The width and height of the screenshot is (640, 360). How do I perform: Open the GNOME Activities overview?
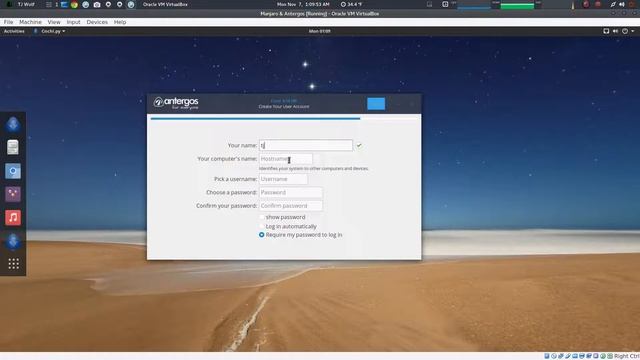point(14,31)
